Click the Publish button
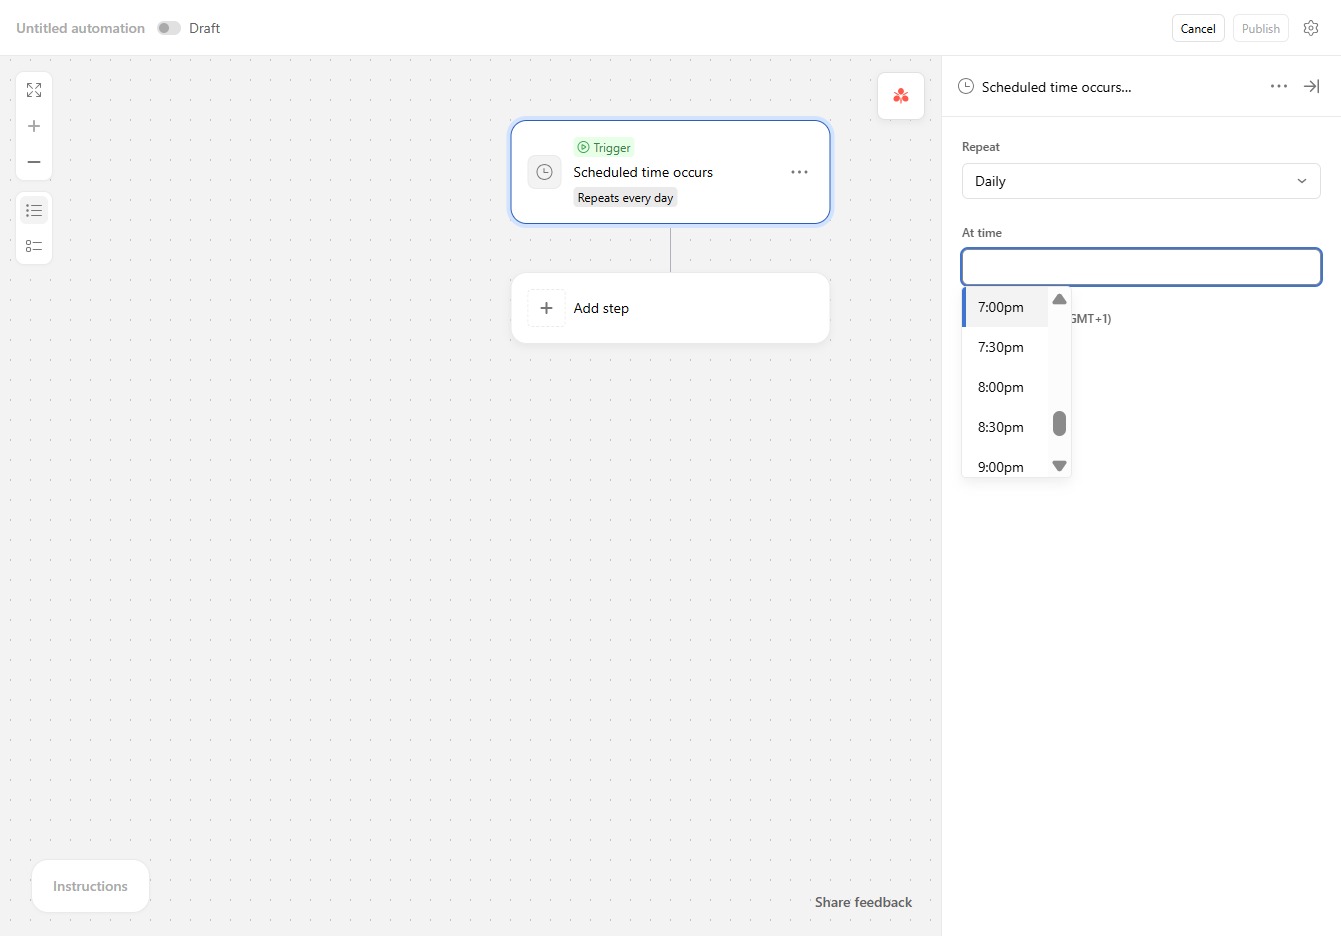 tap(1261, 28)
